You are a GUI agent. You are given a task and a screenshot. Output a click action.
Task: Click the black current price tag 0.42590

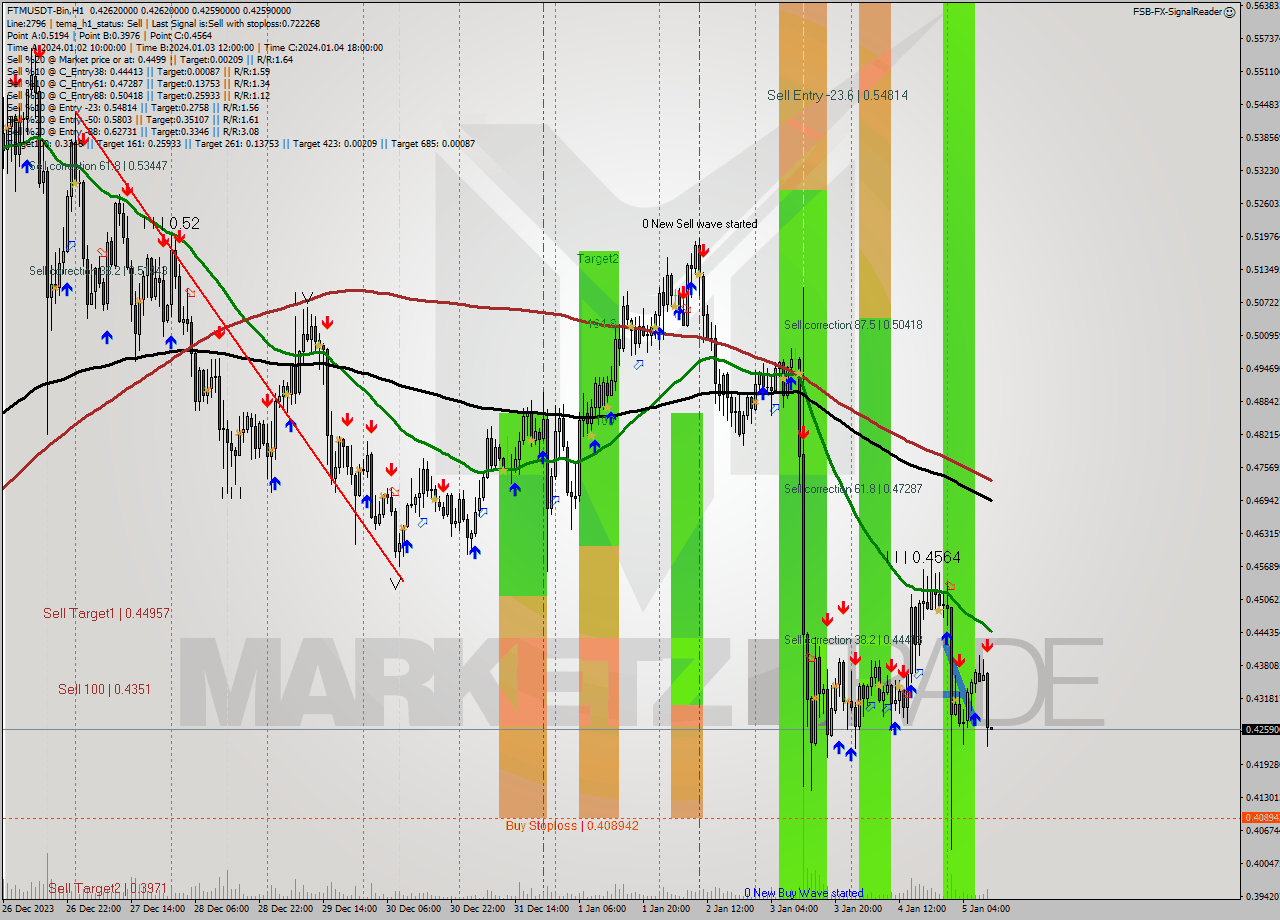1260,729
